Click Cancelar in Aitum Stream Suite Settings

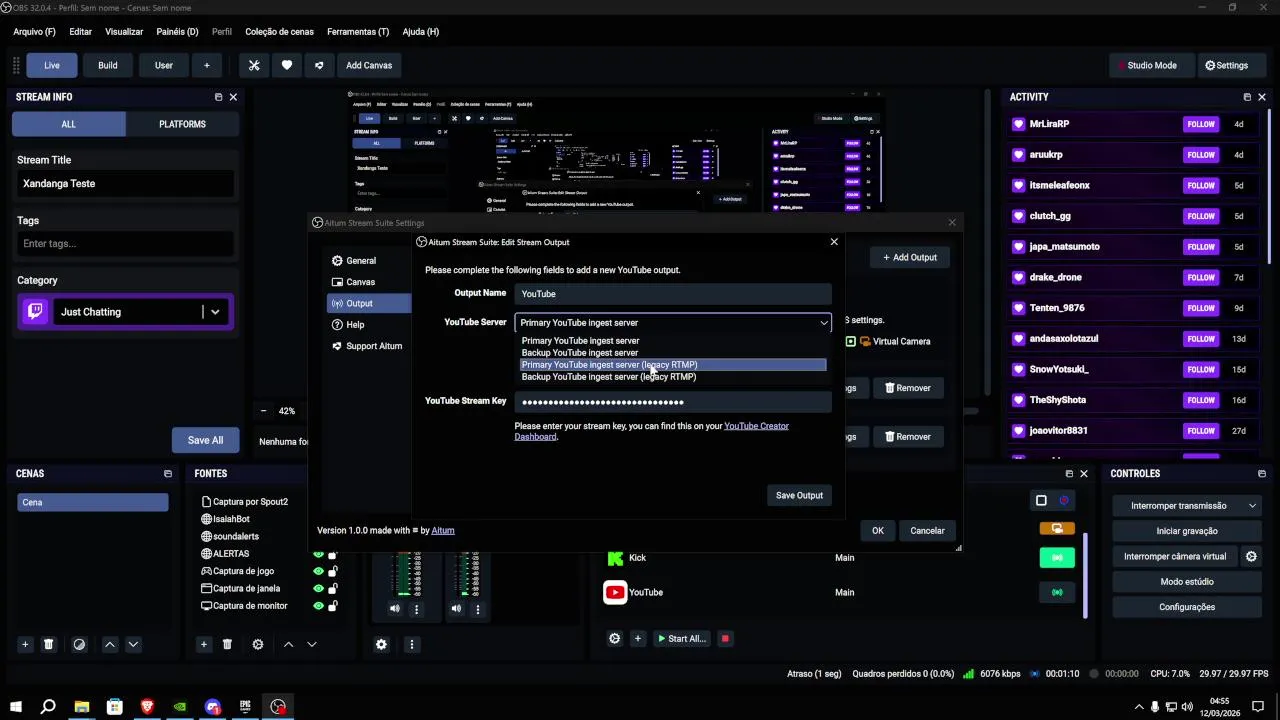(927, 530)
